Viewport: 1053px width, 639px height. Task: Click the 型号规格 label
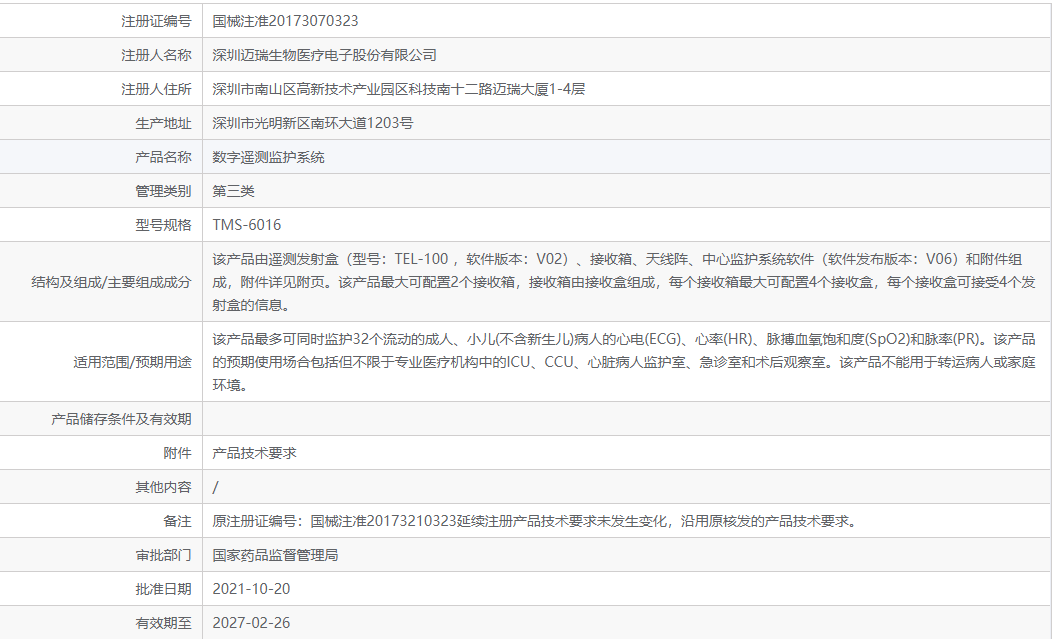coord(163,225)
